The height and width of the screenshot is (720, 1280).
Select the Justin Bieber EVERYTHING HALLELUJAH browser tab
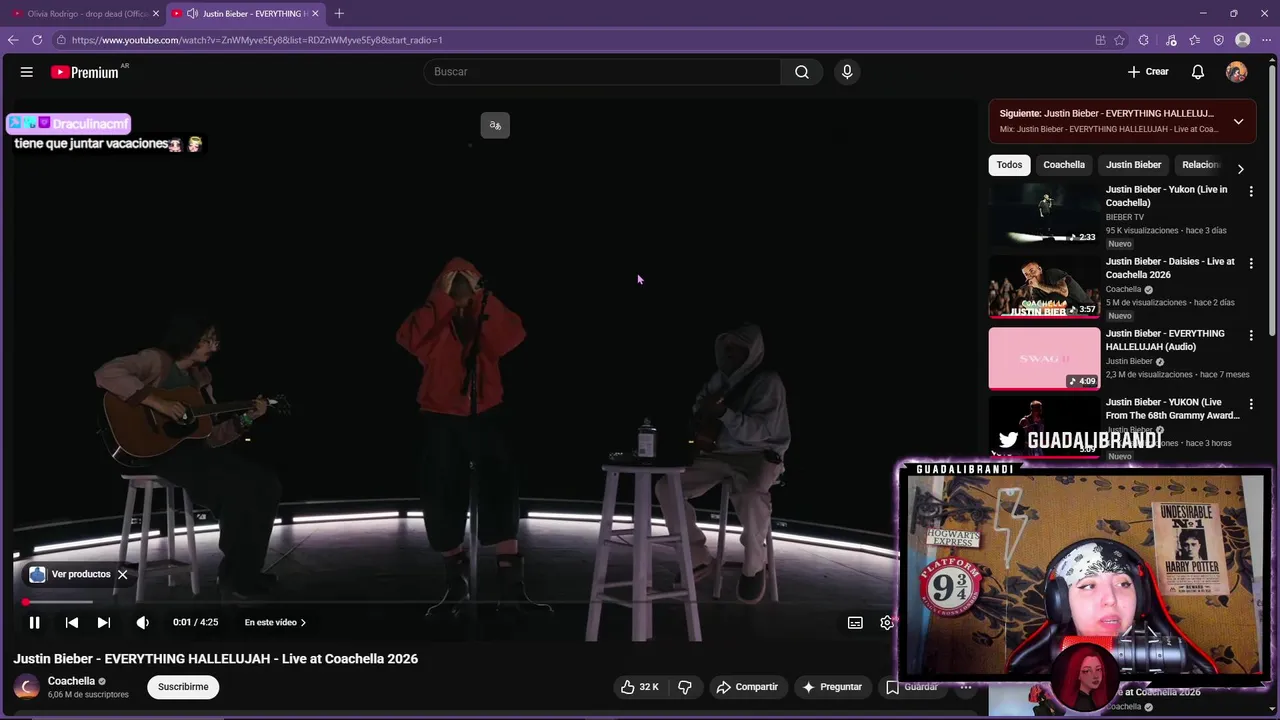click(246, 13)
